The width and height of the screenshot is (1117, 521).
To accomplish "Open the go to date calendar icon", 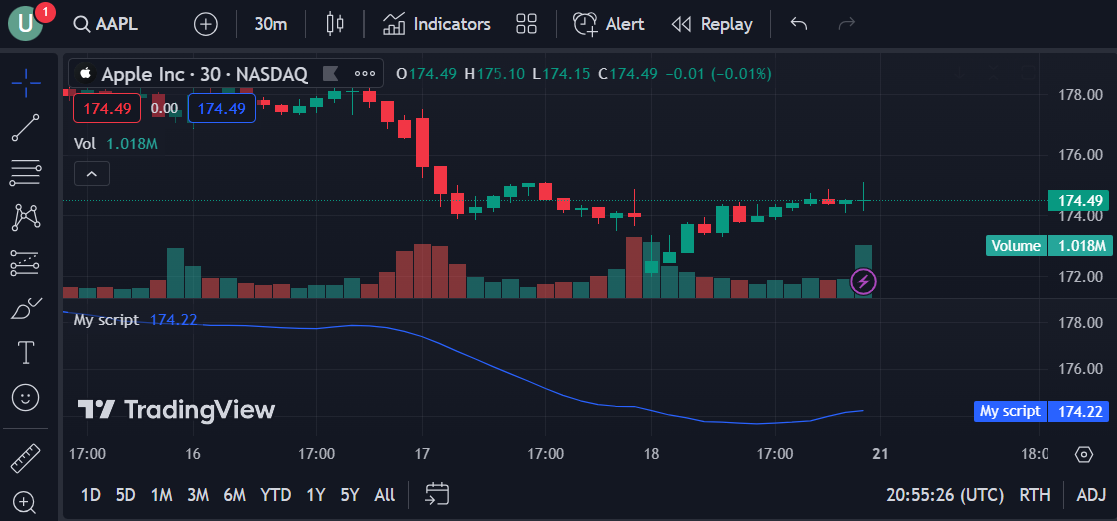I will (x=437, y=494).
